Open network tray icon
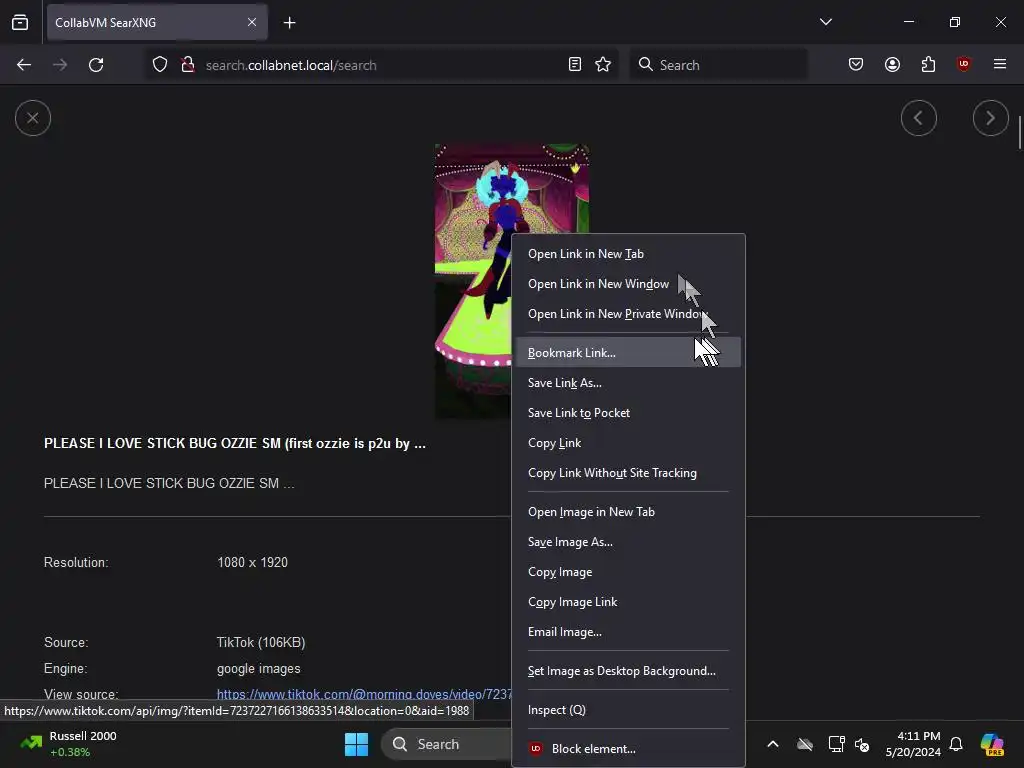This screenshot has width=1024, height=768. (x=836, y=744)
